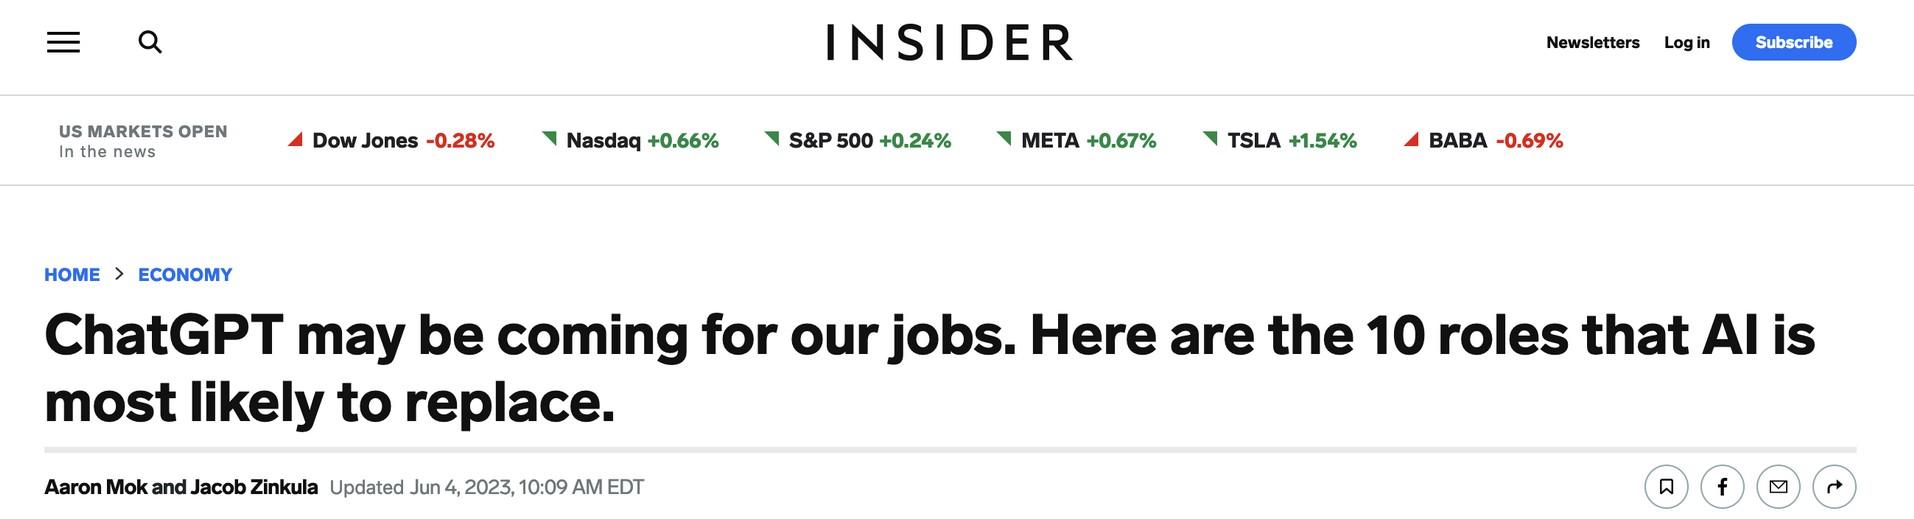Share article by email envelope icon
This screenshot has height=519, width=1914.
pos(1778,487)
